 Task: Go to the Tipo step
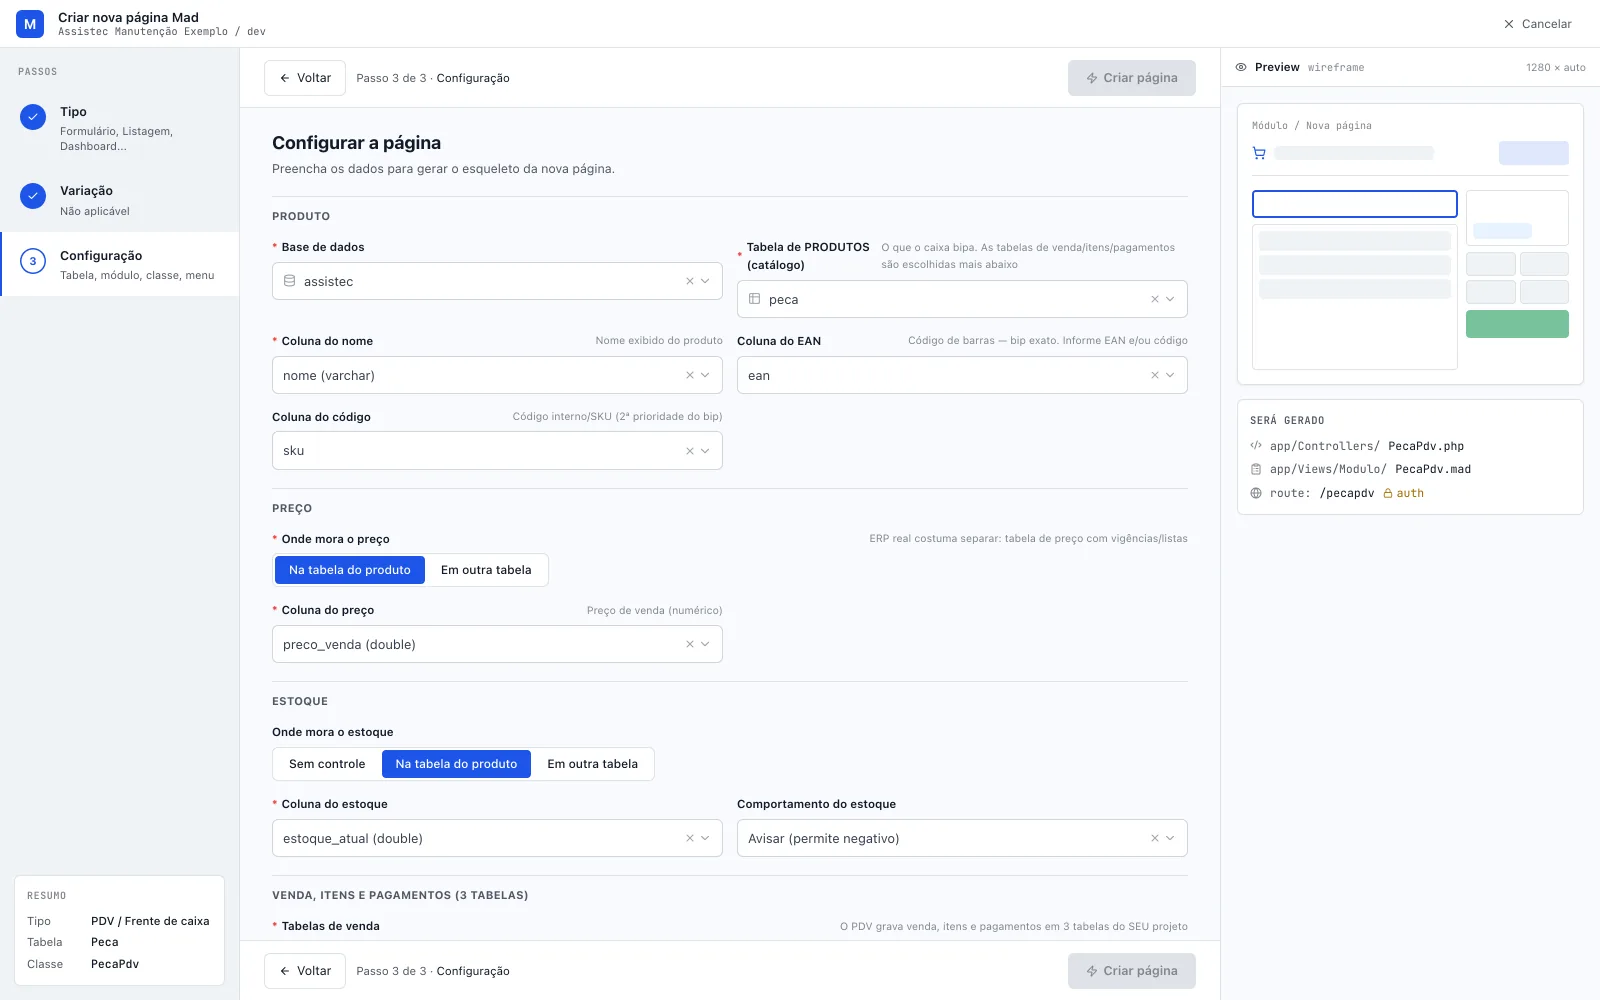tap(119, 128)
